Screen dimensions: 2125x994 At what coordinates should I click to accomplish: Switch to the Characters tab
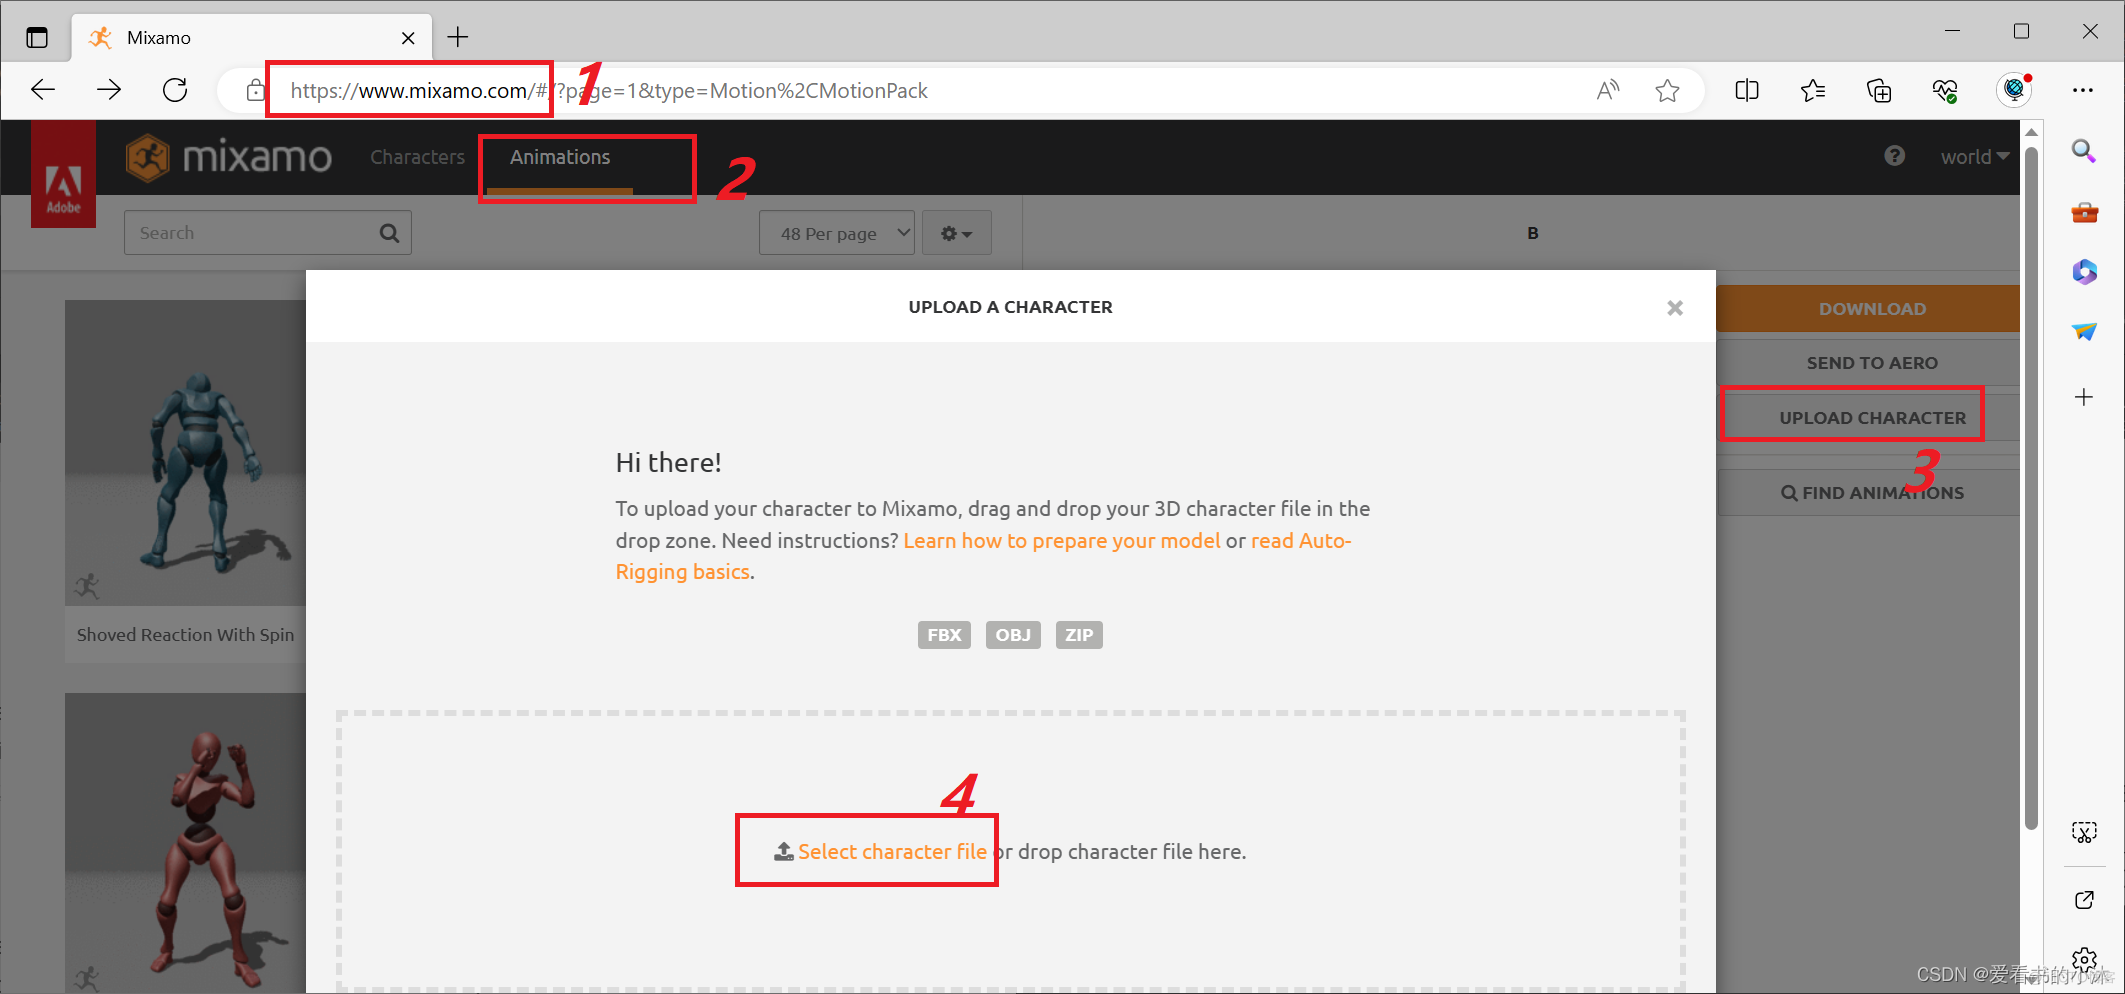click(x=417, y=157)
